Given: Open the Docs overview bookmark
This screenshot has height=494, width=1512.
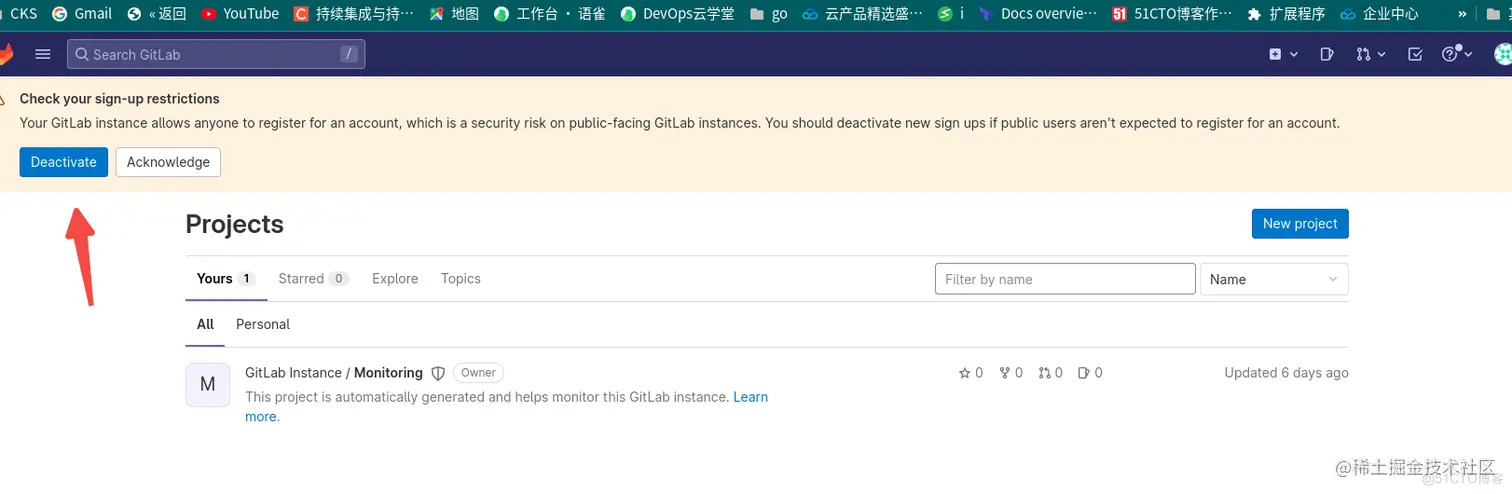Looking at the screenshot, I should (1037, 14).
